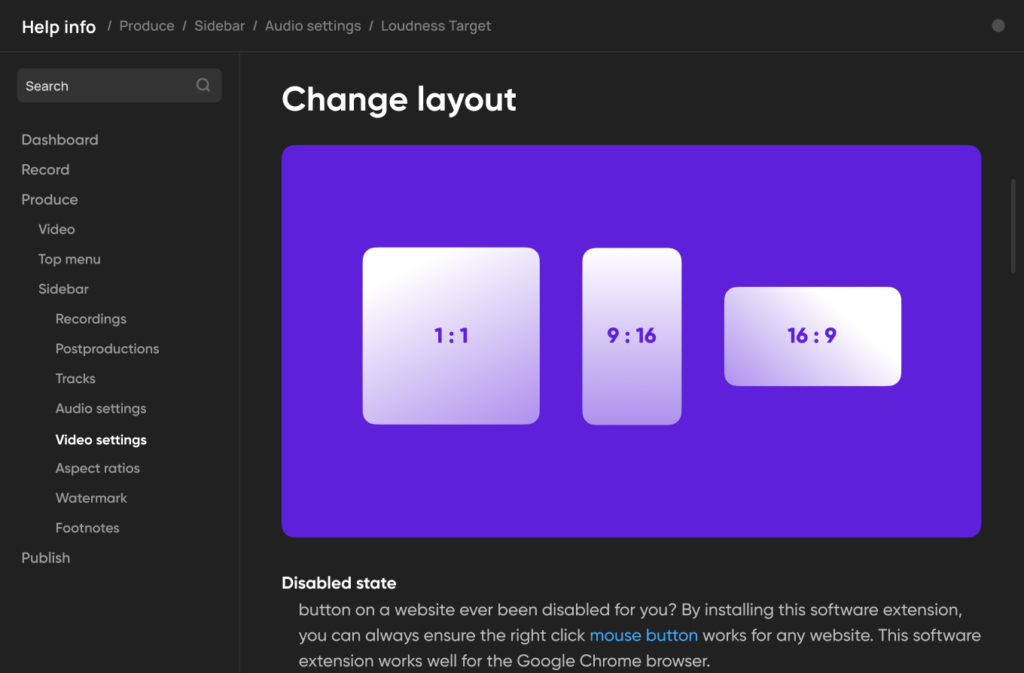Image resolution: width=1024 pixels, height=673 pixels.
Task: Open the Dashboard section in sidebar
Action: (x=60, y=140)
